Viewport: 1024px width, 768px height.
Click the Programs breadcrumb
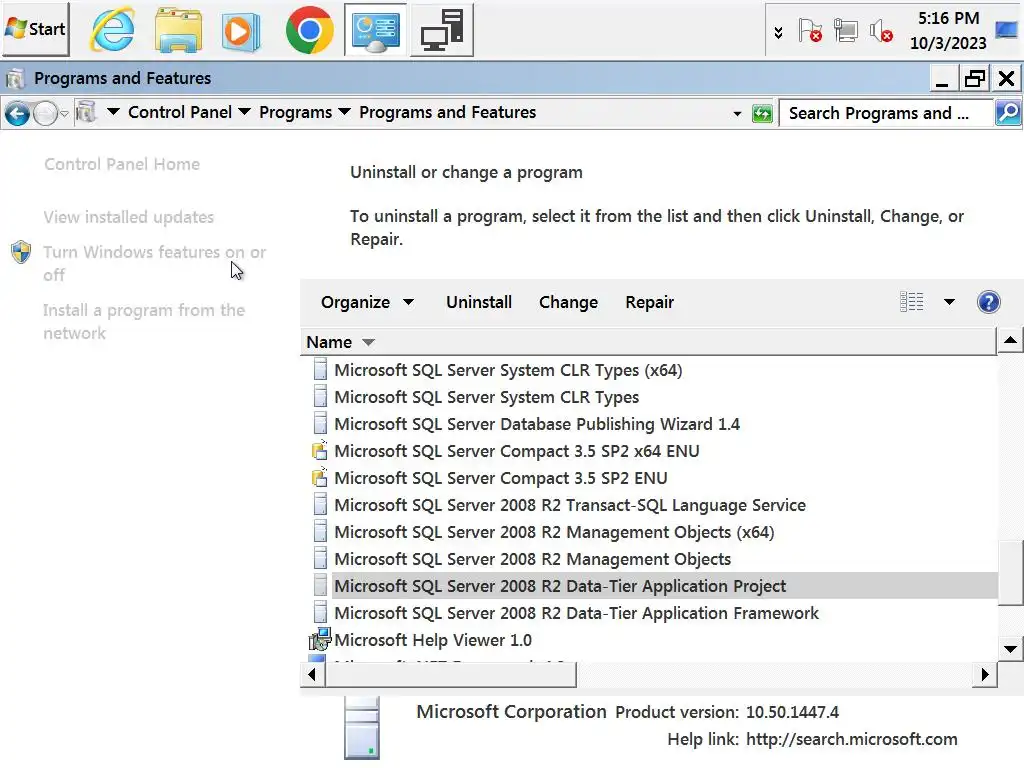[295, 112]
